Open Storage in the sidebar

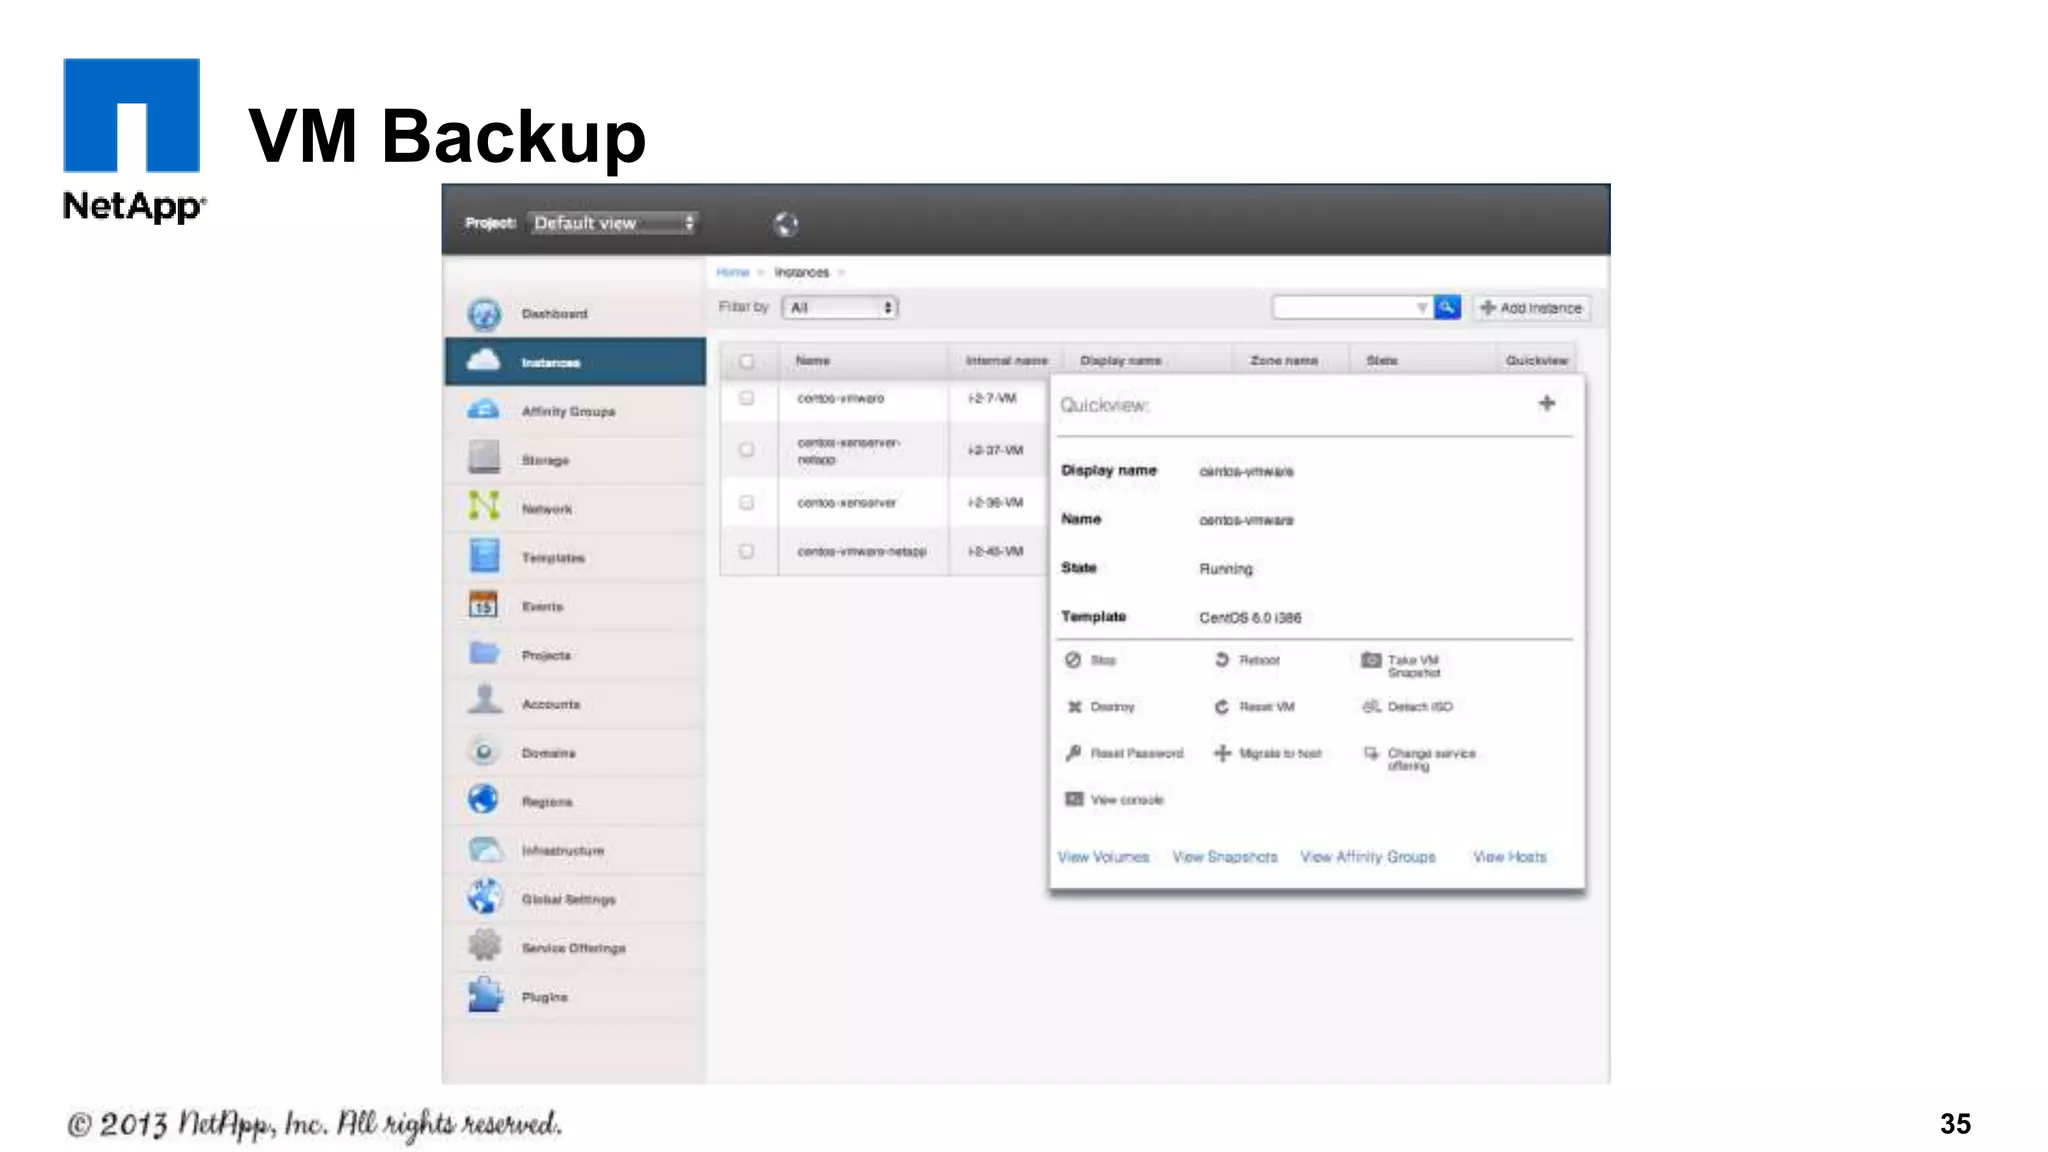[575, 459]
